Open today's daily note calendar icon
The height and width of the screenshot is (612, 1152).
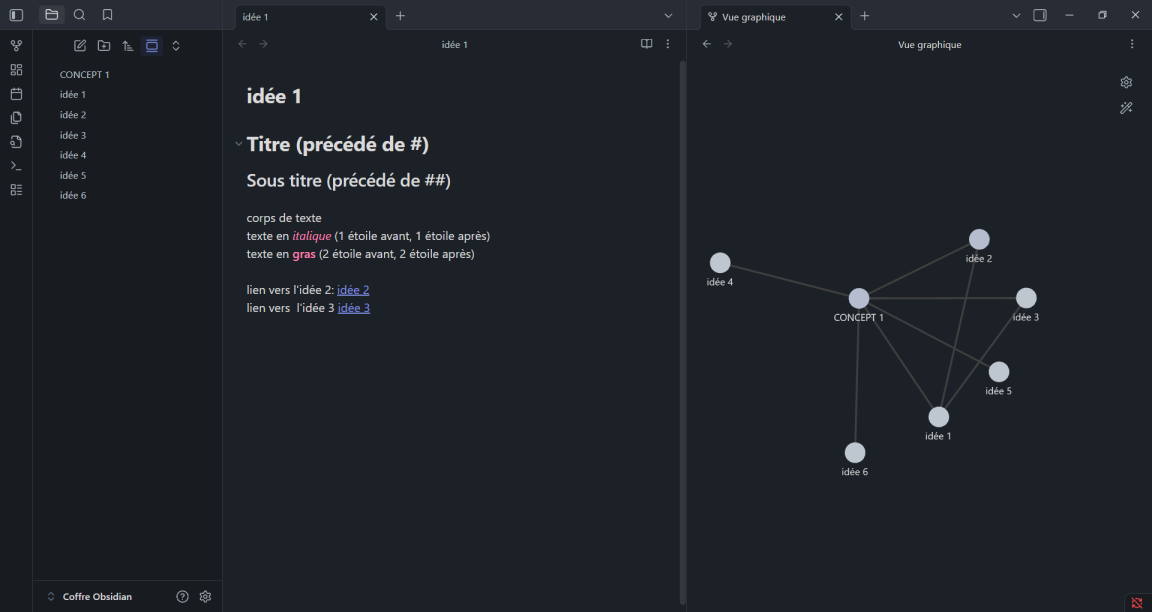tap(16, 94)
